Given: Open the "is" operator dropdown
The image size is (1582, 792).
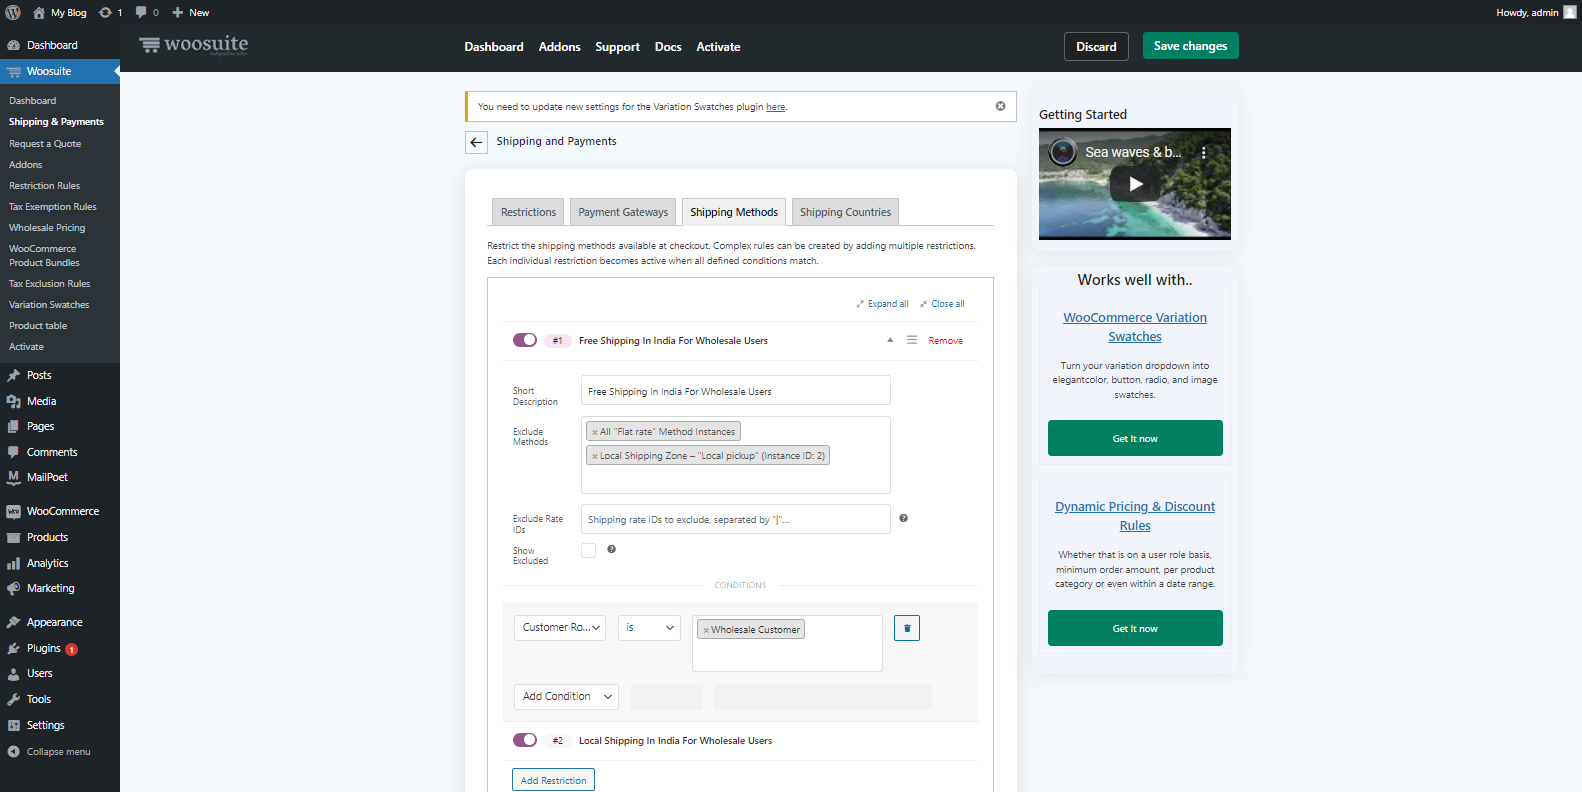Looking at the screenshot, I should [x=649, y=627].
